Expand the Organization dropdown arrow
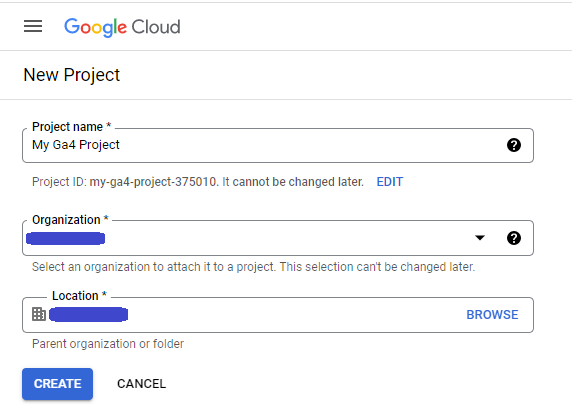Viewport: 572px width, 412px height. [x=480, y=238]
